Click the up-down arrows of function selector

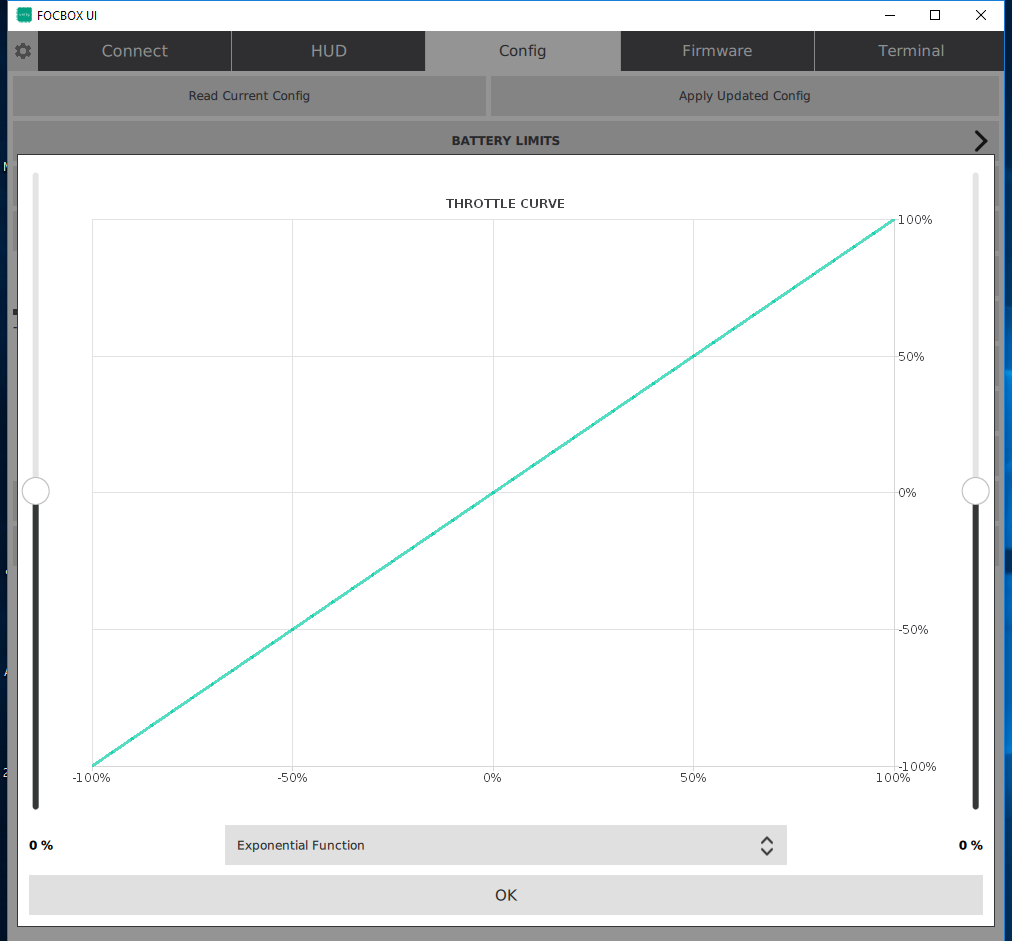coord(766,845)
